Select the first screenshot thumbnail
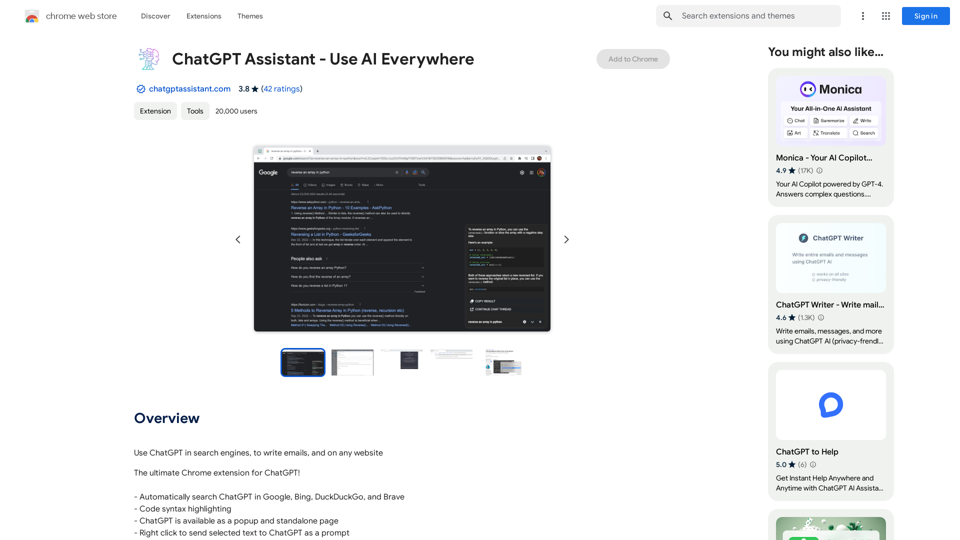960x540 pixels. tap(303, 362)
